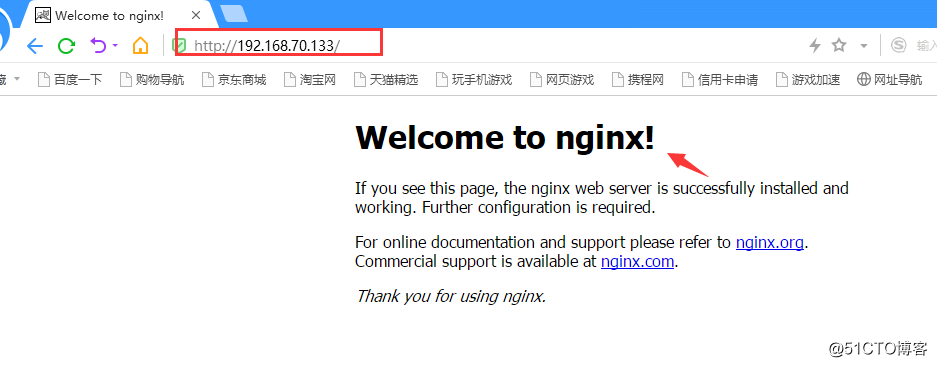Click the Welcome to nginx! heading
Image resolution: width=937 pixels, height=367 pixels.
pos(505,138)
